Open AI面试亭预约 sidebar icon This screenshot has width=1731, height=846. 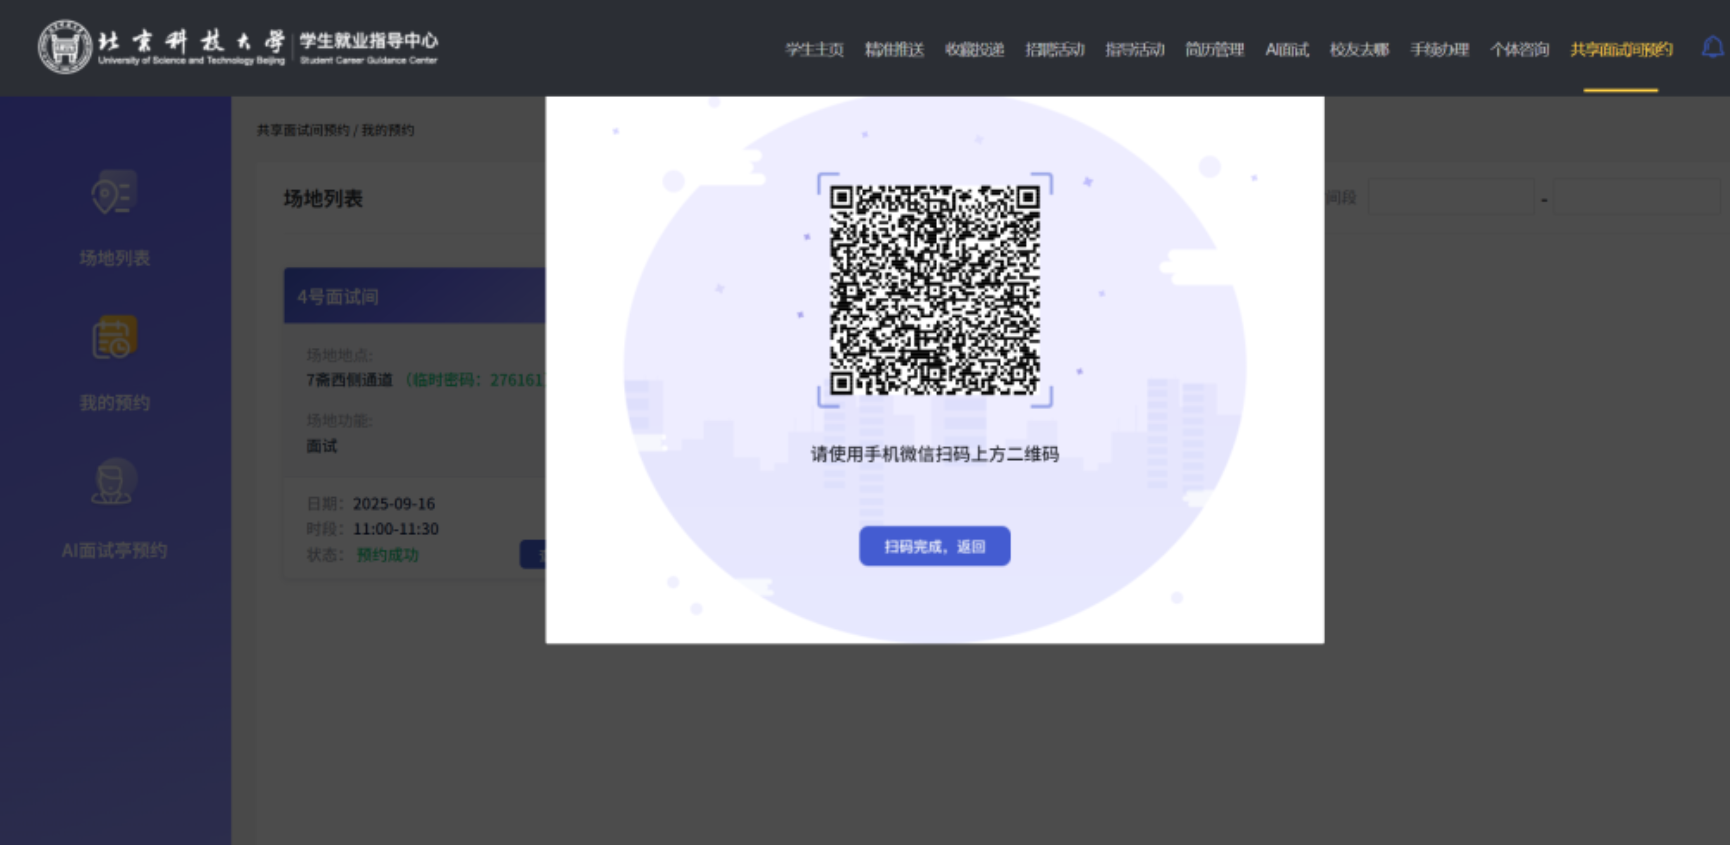(x=114, y=483)
